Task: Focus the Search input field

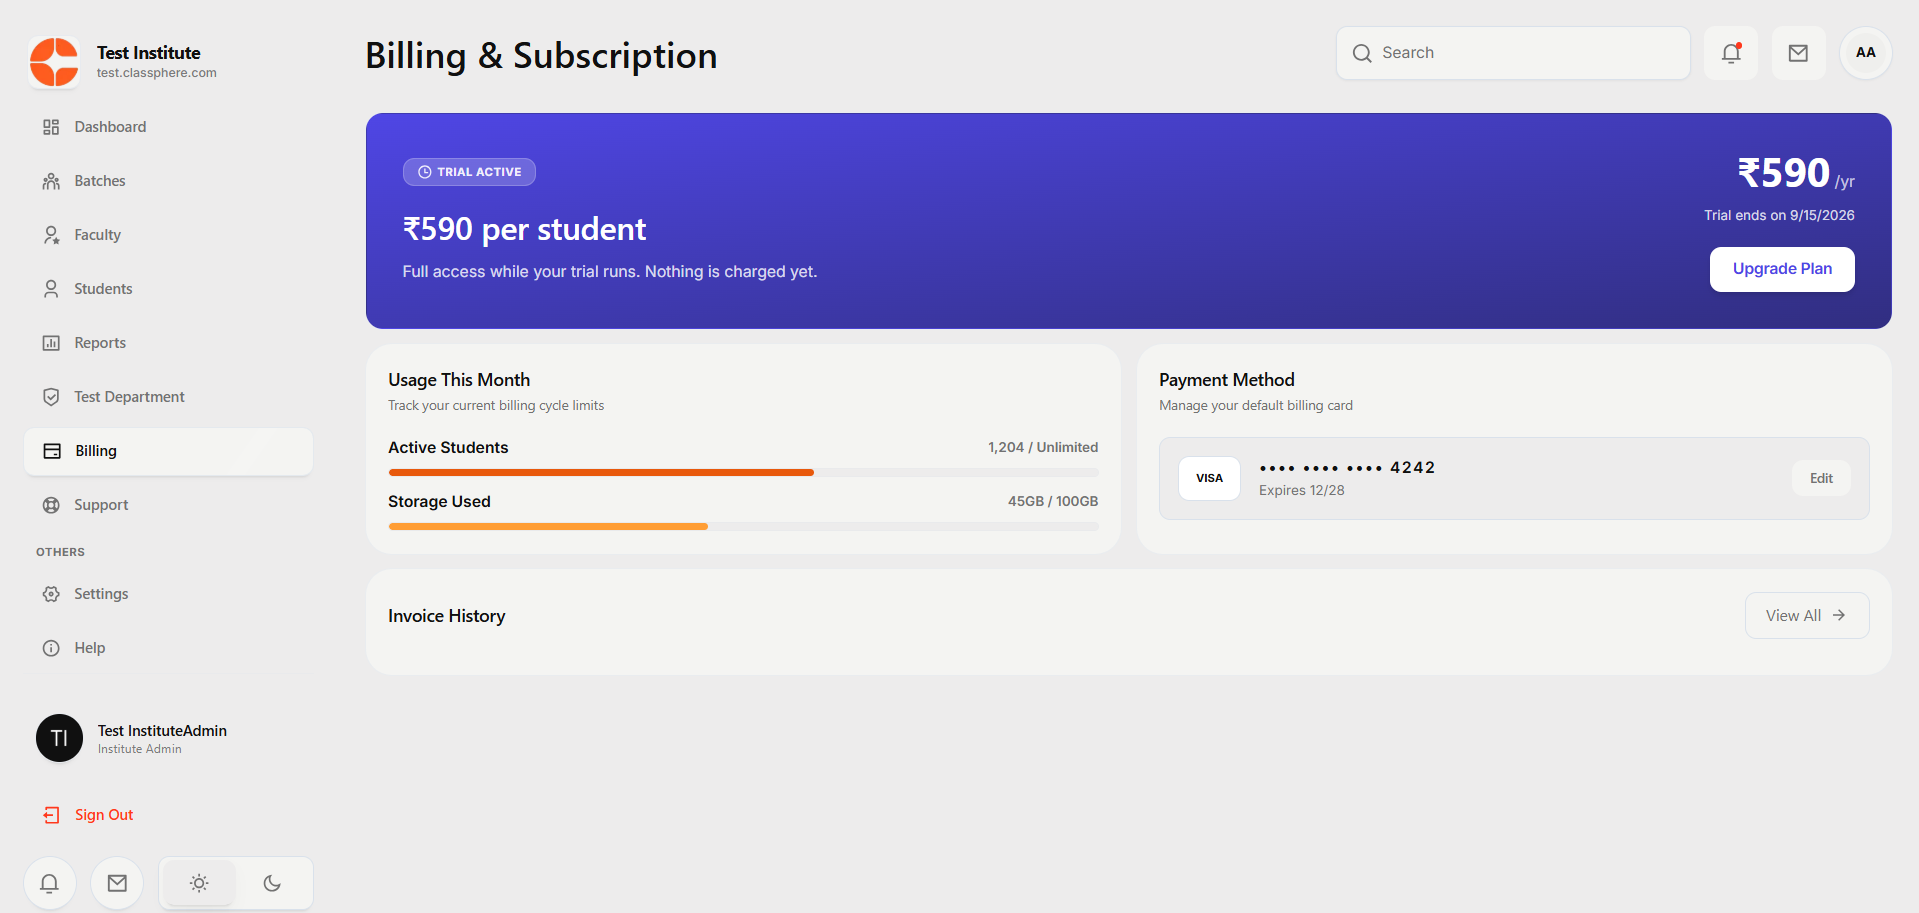Action: click(x=1513, y=53)
